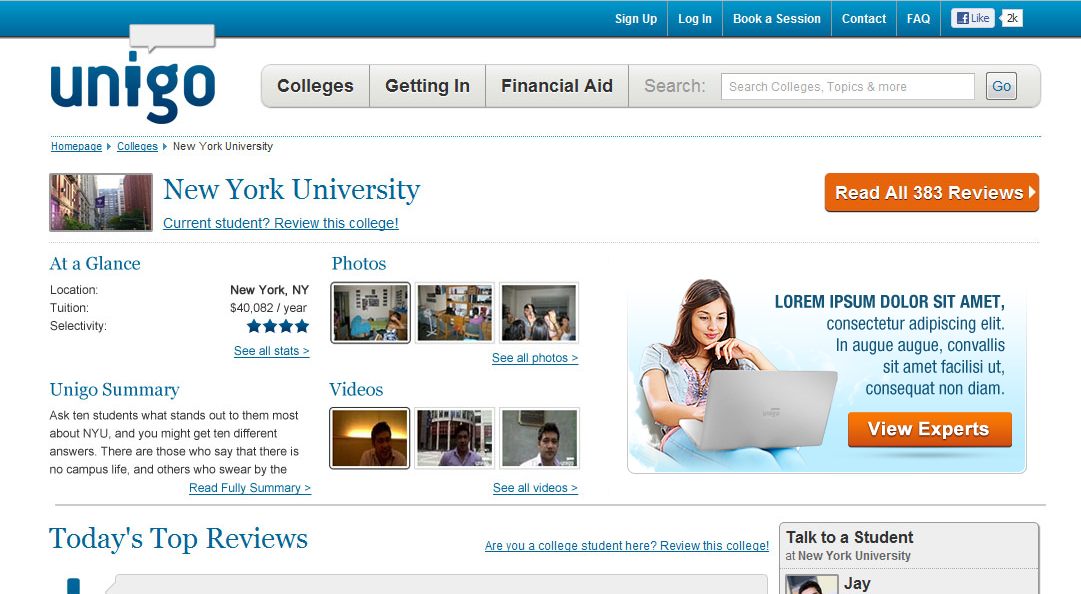Click the New York, NY location value

[x=270, y=290]
